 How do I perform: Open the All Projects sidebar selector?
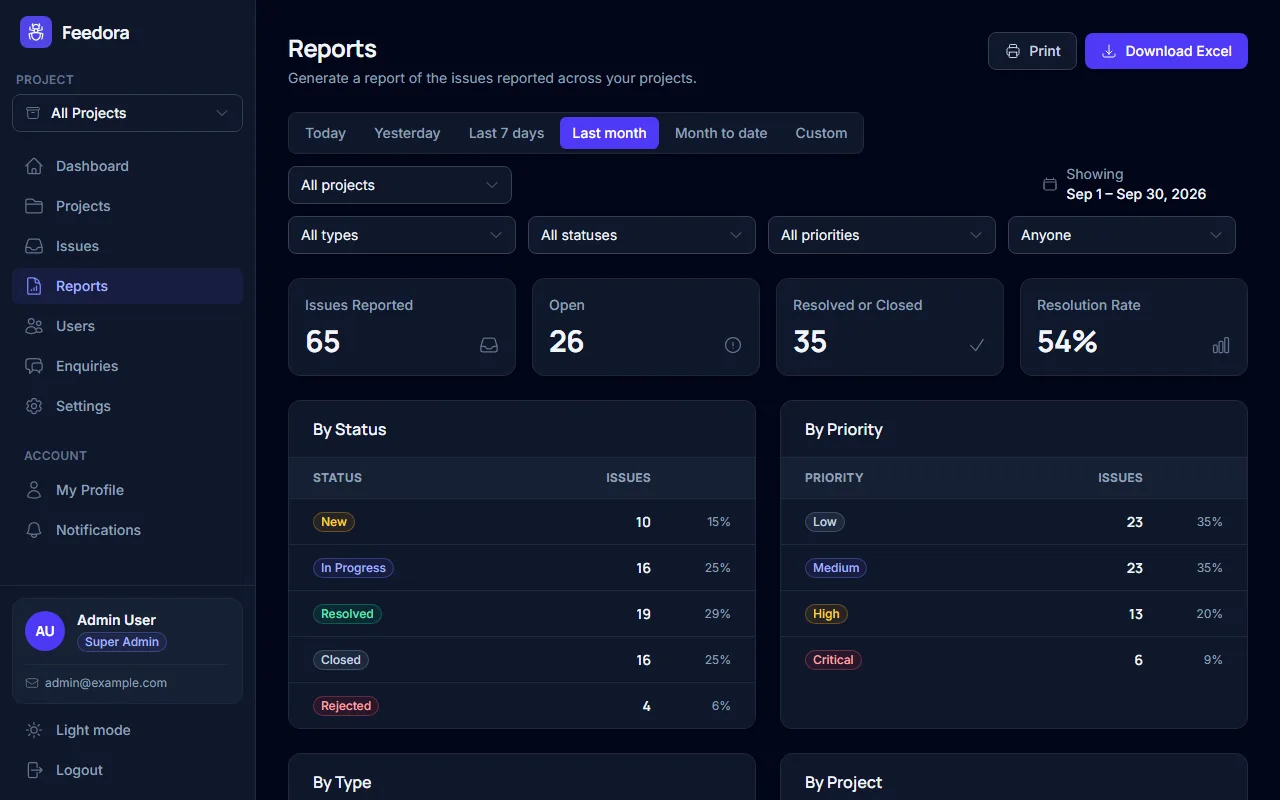pyautogui.click(x=127, y=113)
